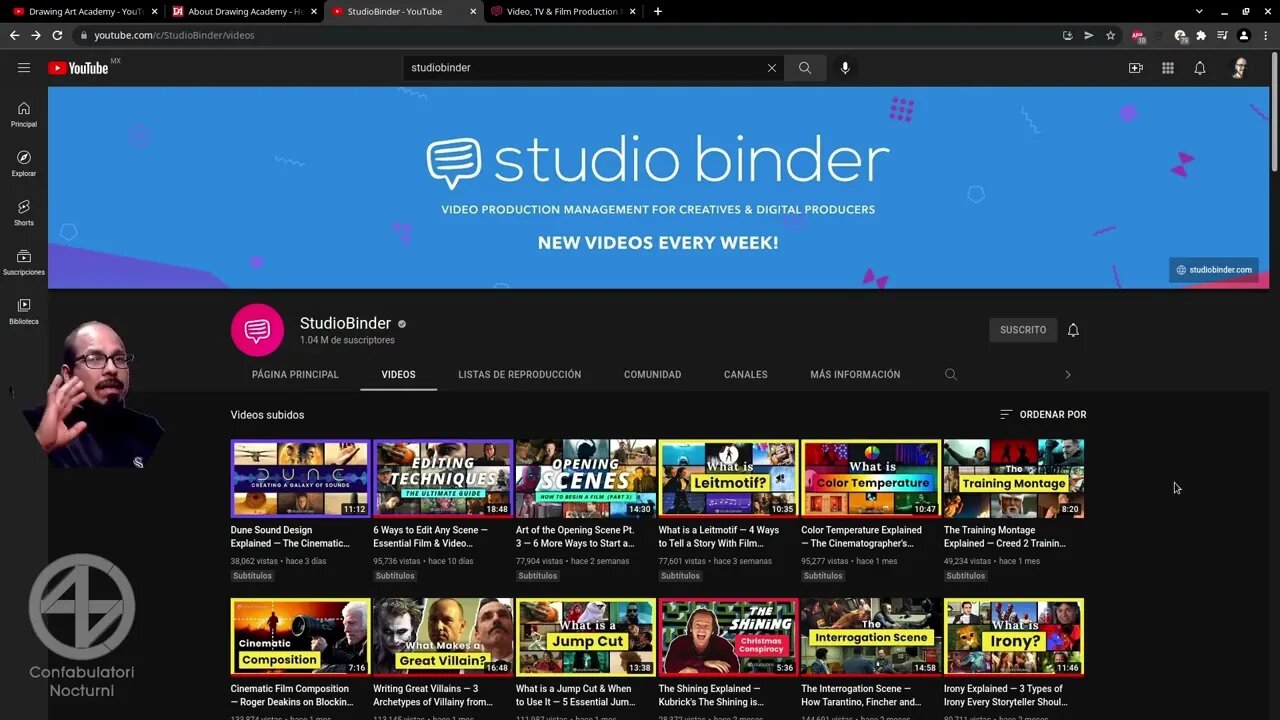The width and height of the screenshot is (1280, 720).
Task: Open The Training Montage Explained title
Action: tap(1005, 537)
